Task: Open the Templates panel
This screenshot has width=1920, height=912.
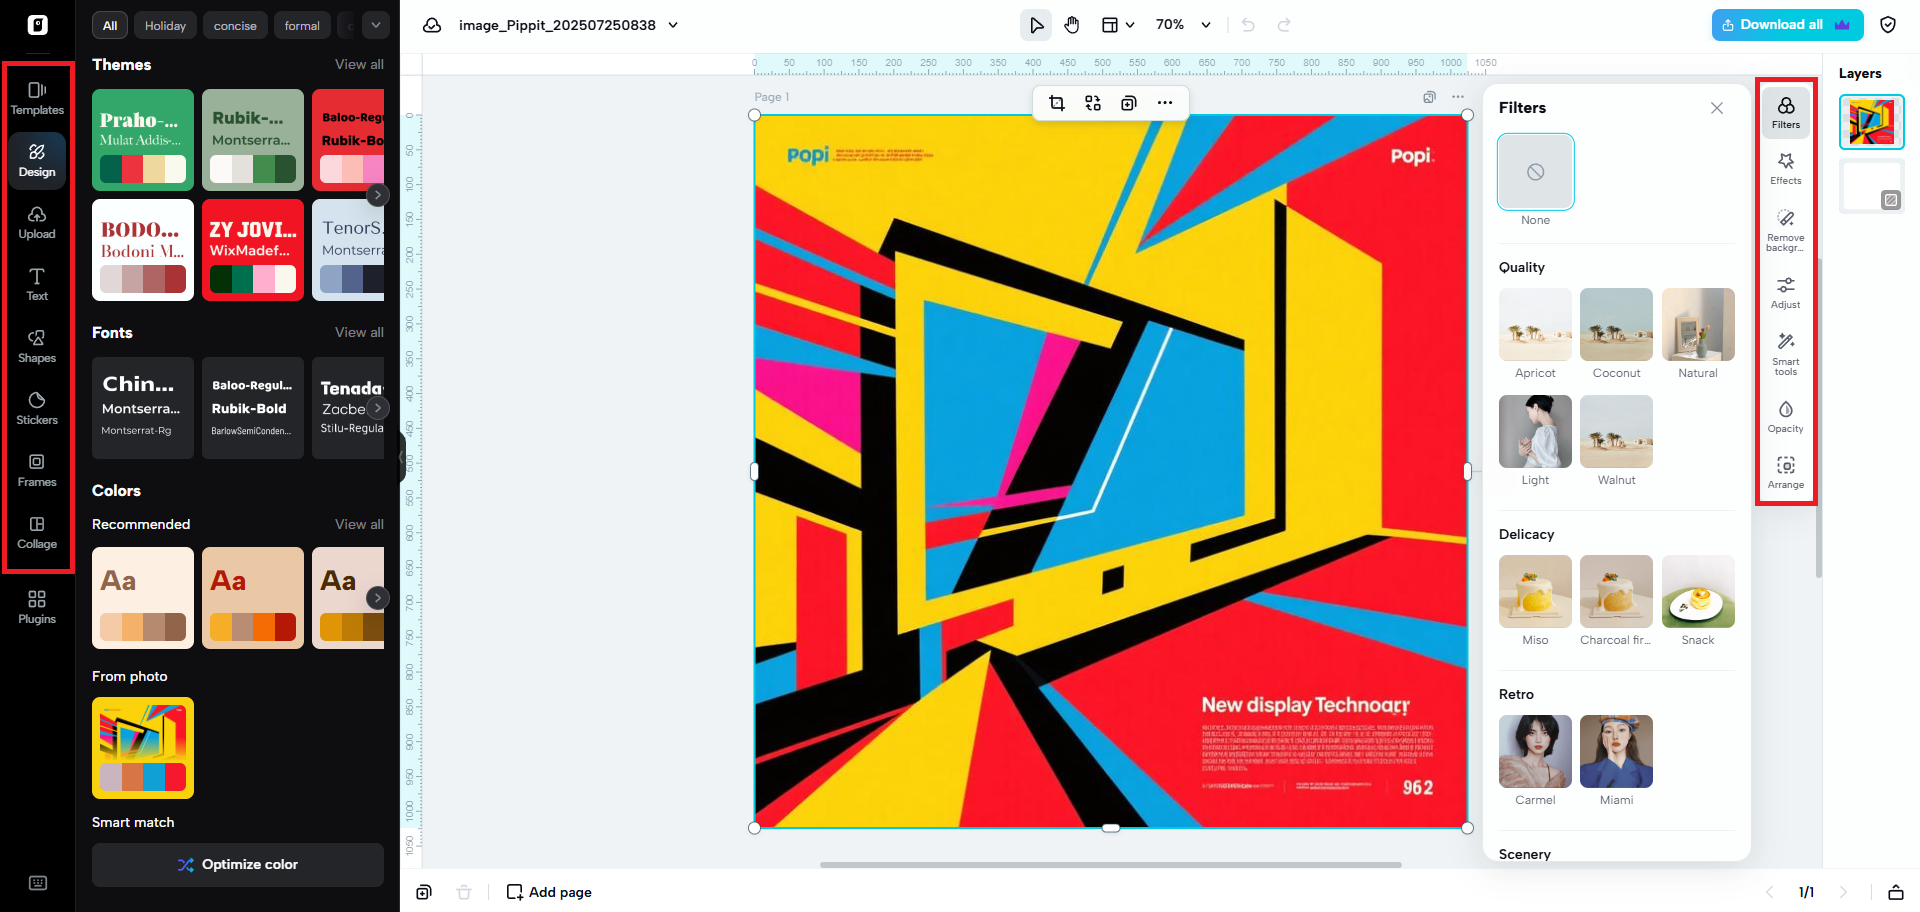Action: point(37,98)
